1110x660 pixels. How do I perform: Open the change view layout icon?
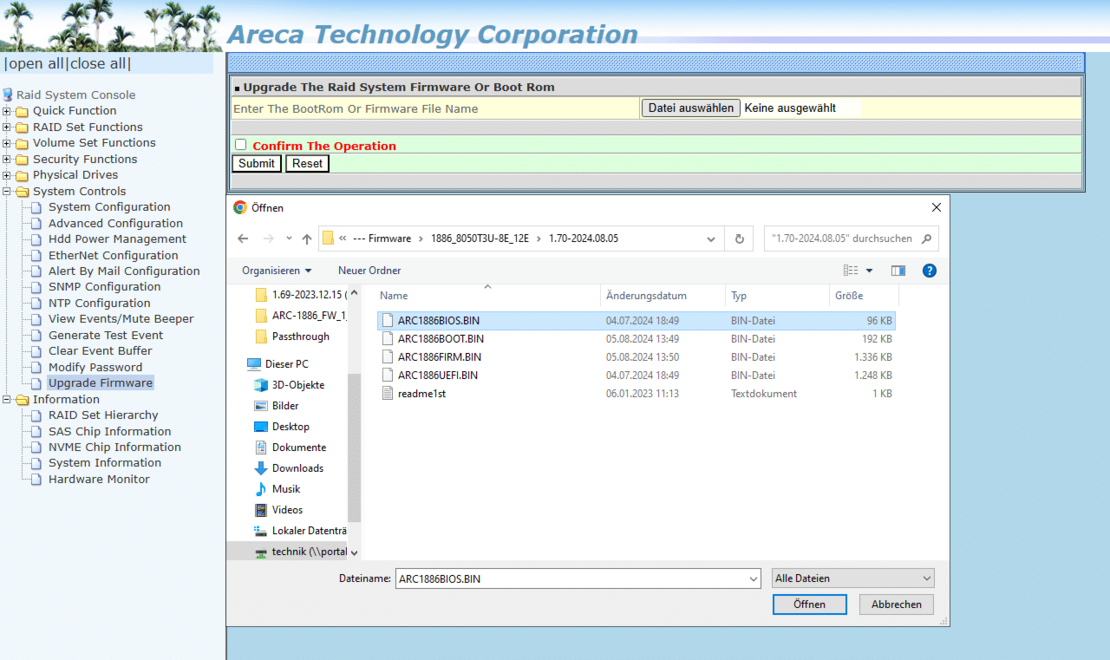852,270
